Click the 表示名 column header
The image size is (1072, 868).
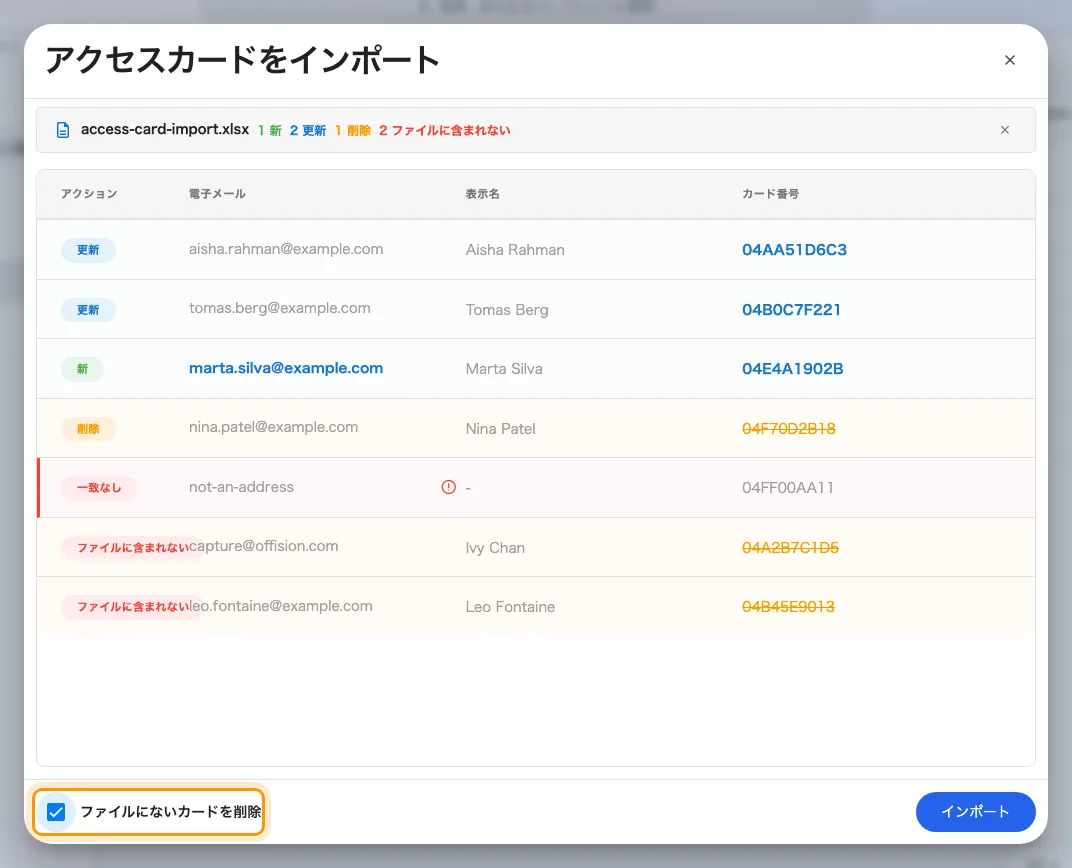pos(482,194)
